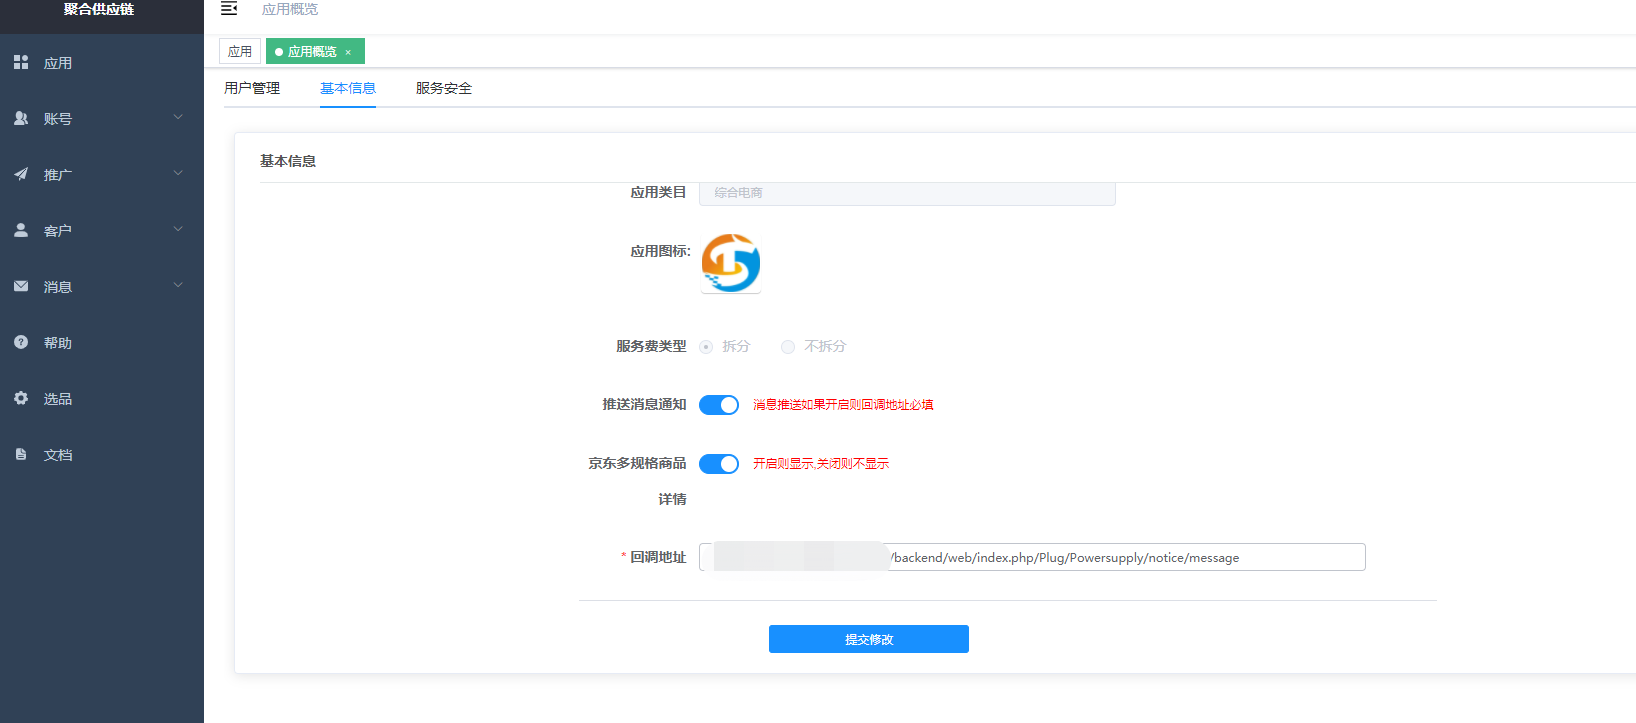Image resolution: width=1636 pixels, height=723 pixels.
Task: Expand the 推广 menu chevron
Action: point(178,173)
